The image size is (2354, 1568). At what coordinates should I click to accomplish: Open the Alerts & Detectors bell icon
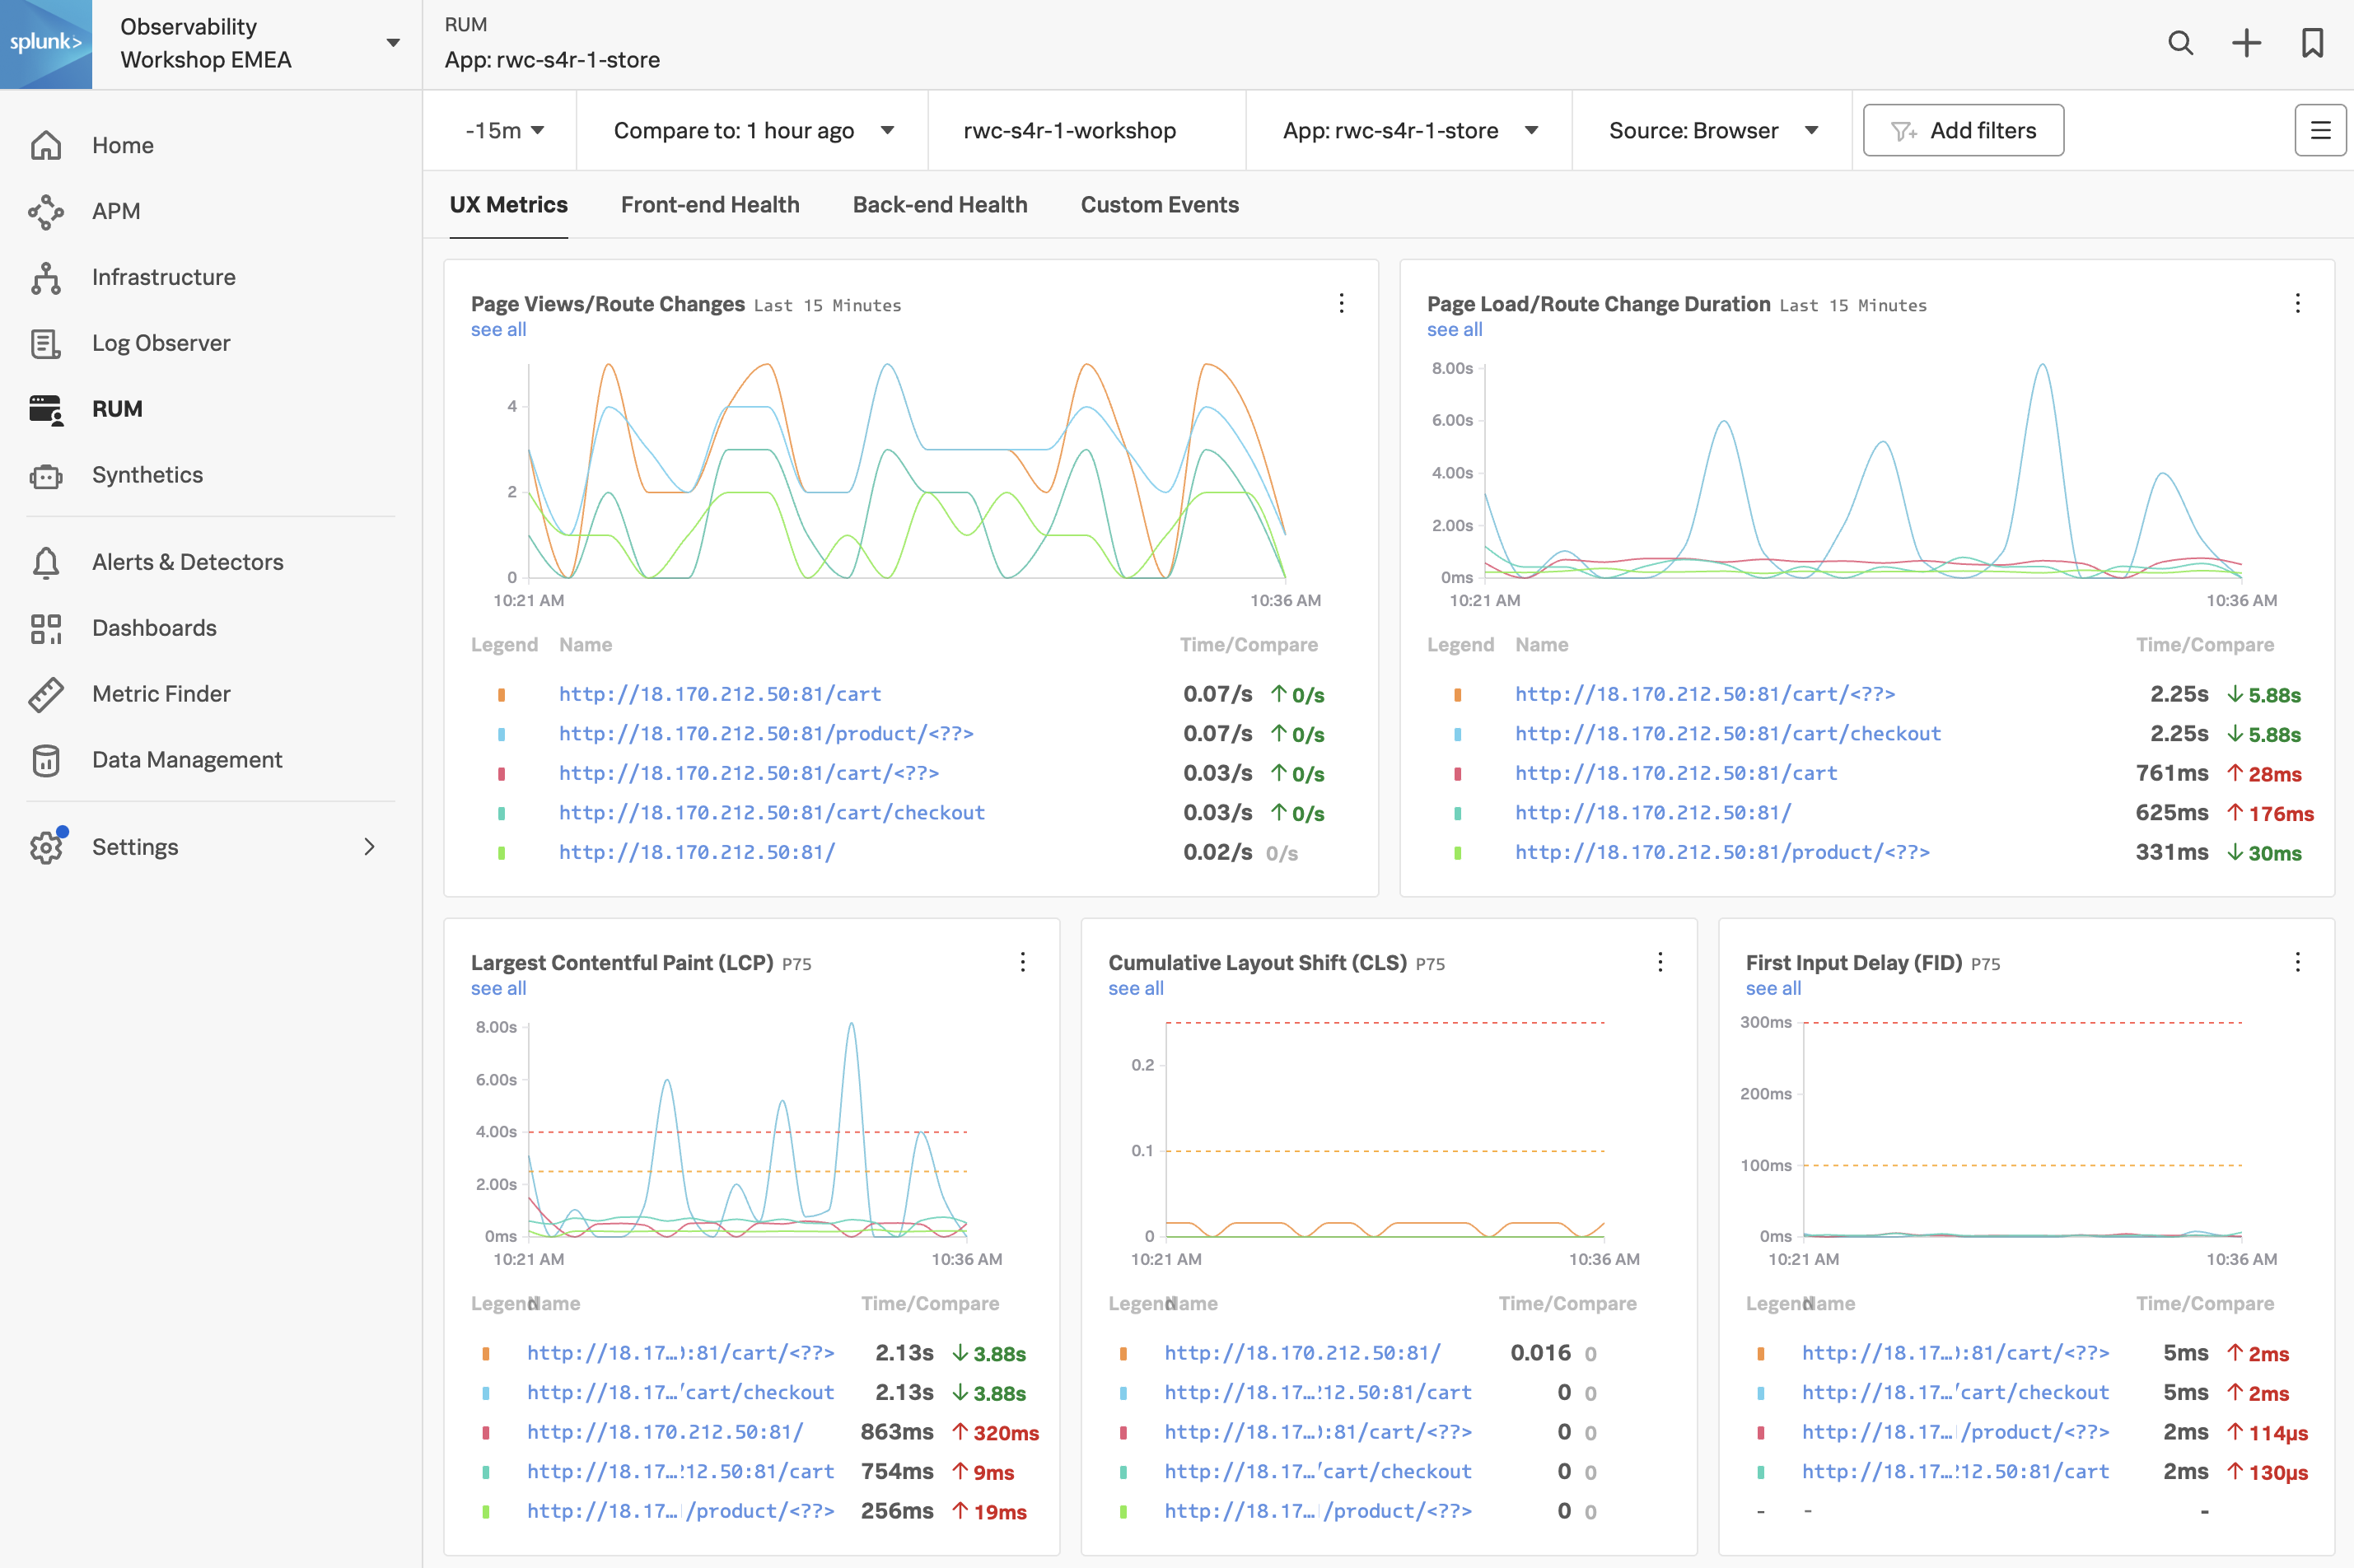coord(46,562)
